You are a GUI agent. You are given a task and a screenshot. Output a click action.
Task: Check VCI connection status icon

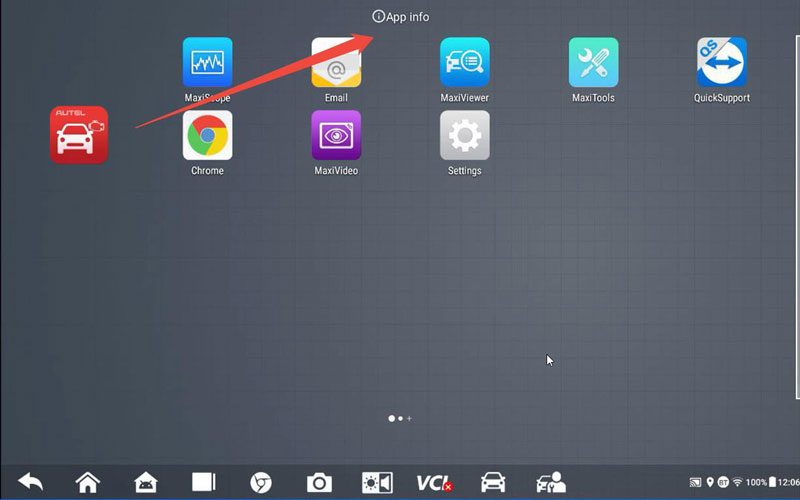435,482
